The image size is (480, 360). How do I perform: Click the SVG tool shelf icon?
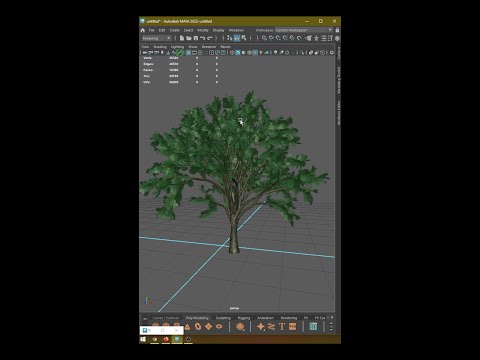292,327
